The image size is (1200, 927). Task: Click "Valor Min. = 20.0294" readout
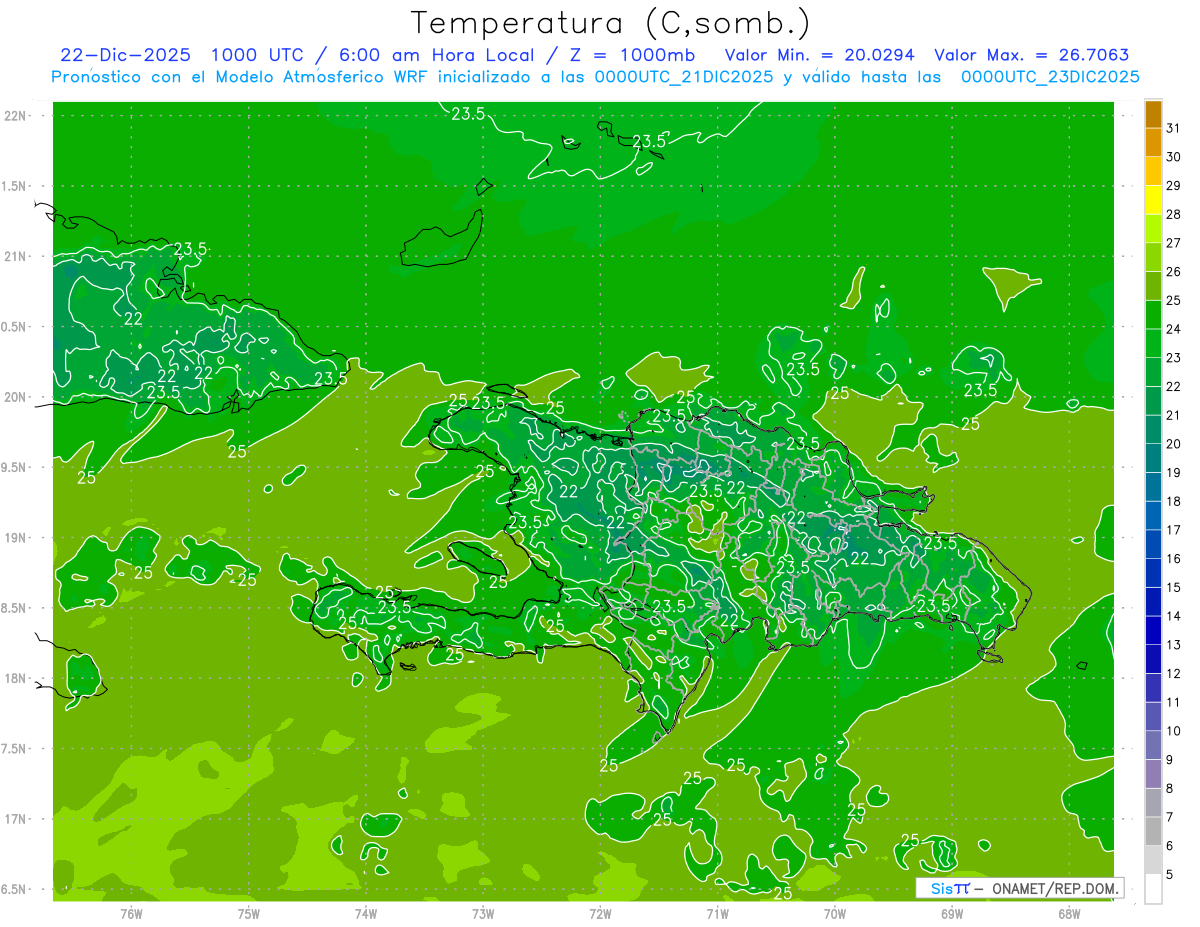pyautogui.click(x=820, y=55)
